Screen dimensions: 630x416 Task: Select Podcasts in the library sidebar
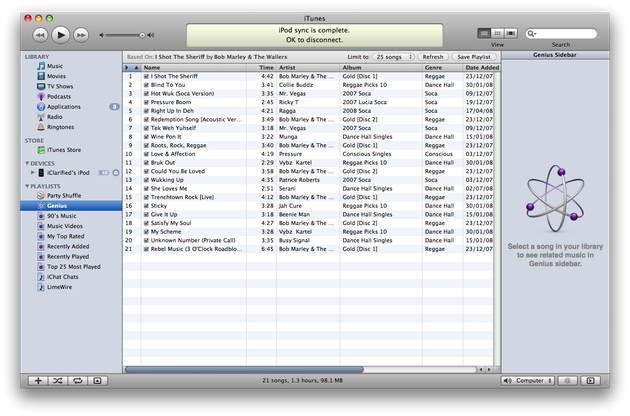tap(61, 96)
